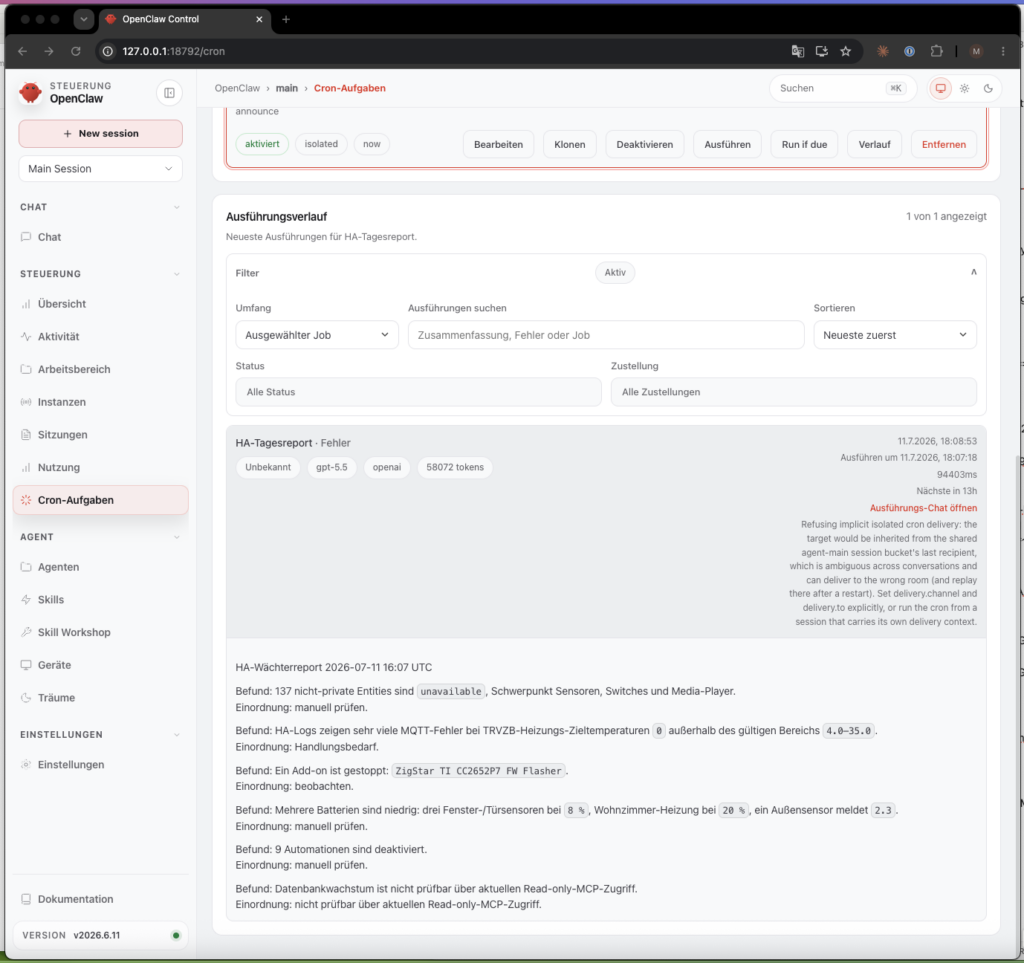
Task: Collapse the EINSTELLUNGEN sidebar section
Action: pyautogui.click(x=176, y=734)
